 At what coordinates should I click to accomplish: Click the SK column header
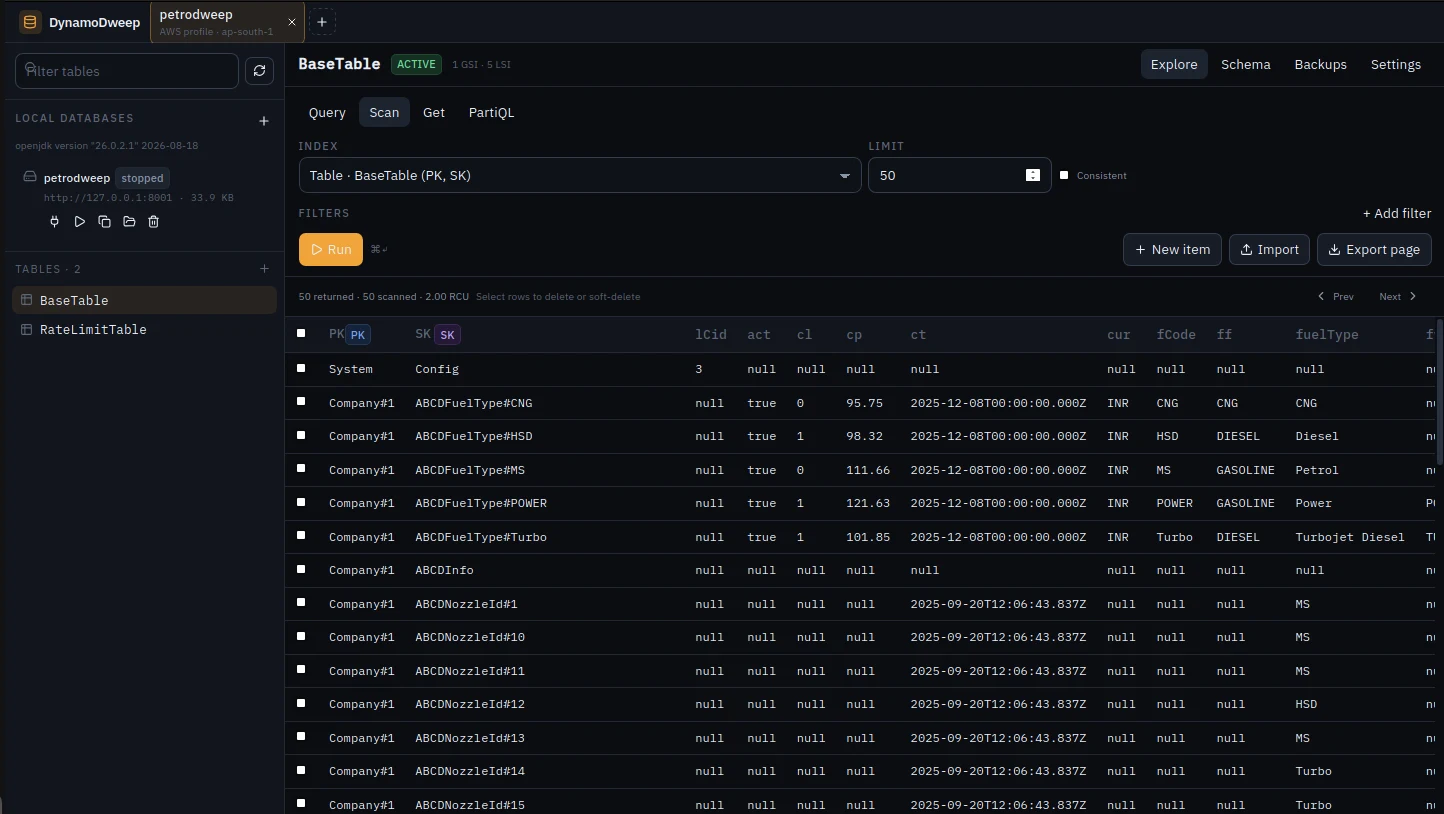(x=437, y=334)
